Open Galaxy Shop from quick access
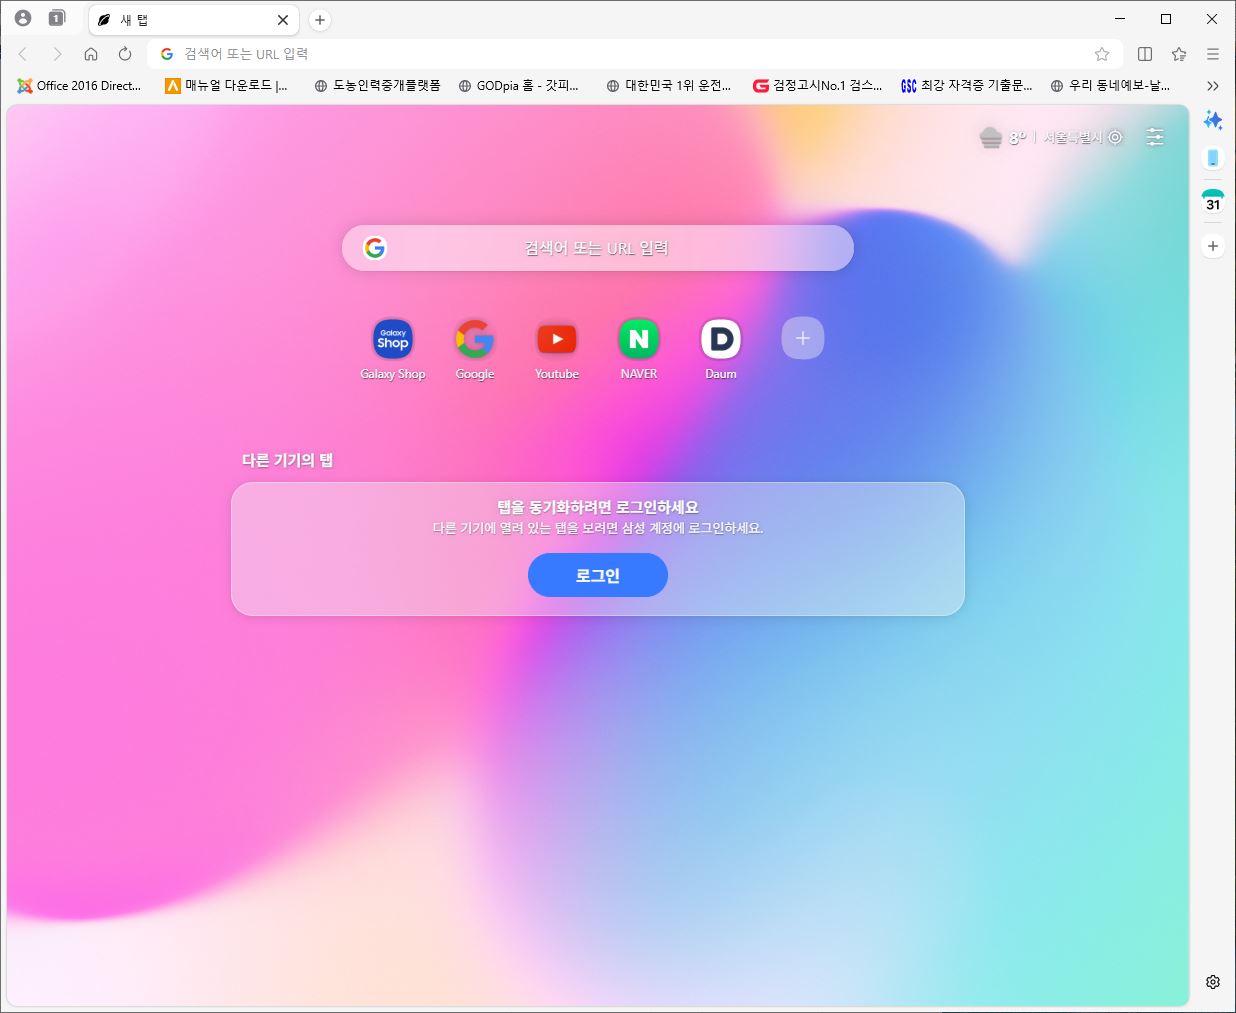 (x=392, y=340)
